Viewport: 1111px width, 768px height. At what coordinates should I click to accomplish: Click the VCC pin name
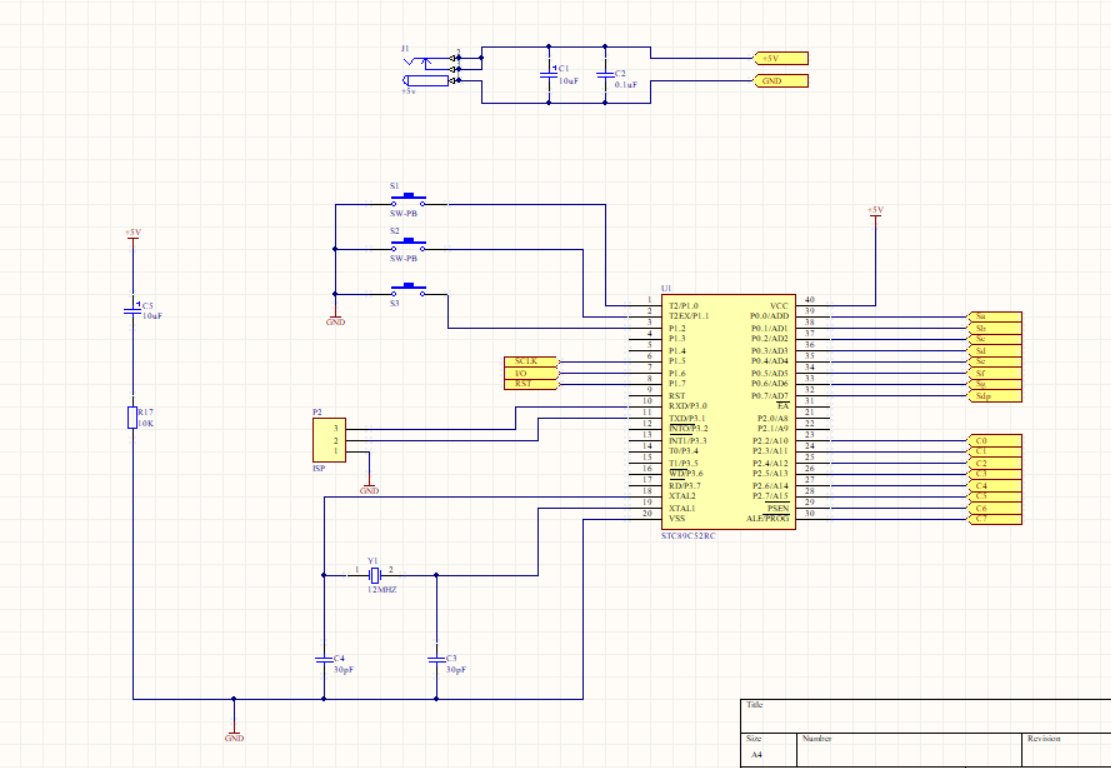(x=779, y=305)
